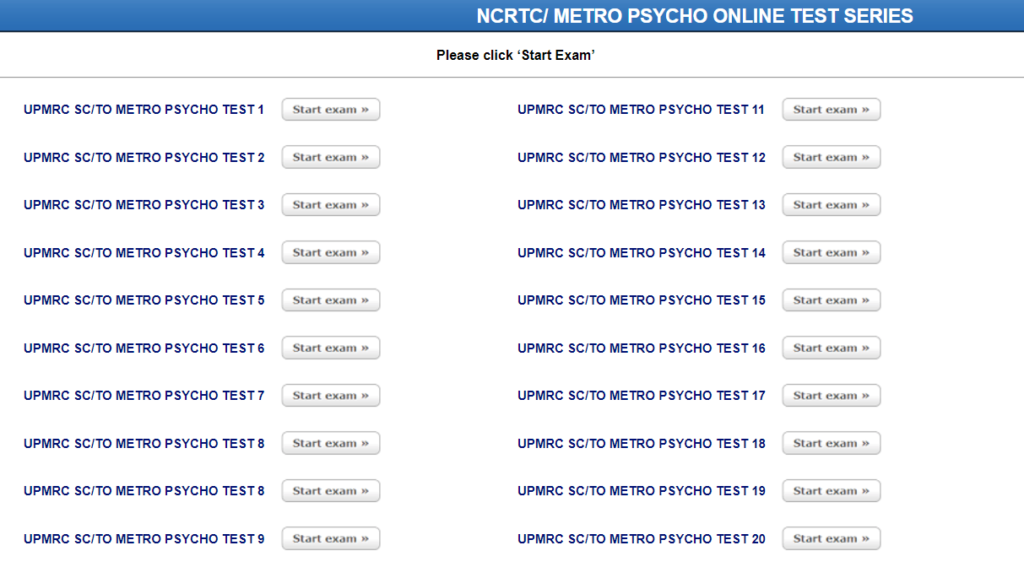Click the 'NCRTC/ METRO PSYCHO ONLINE TEST SERIES' header
Viewport: 1024px width, 567px height.
pos(695,16)
